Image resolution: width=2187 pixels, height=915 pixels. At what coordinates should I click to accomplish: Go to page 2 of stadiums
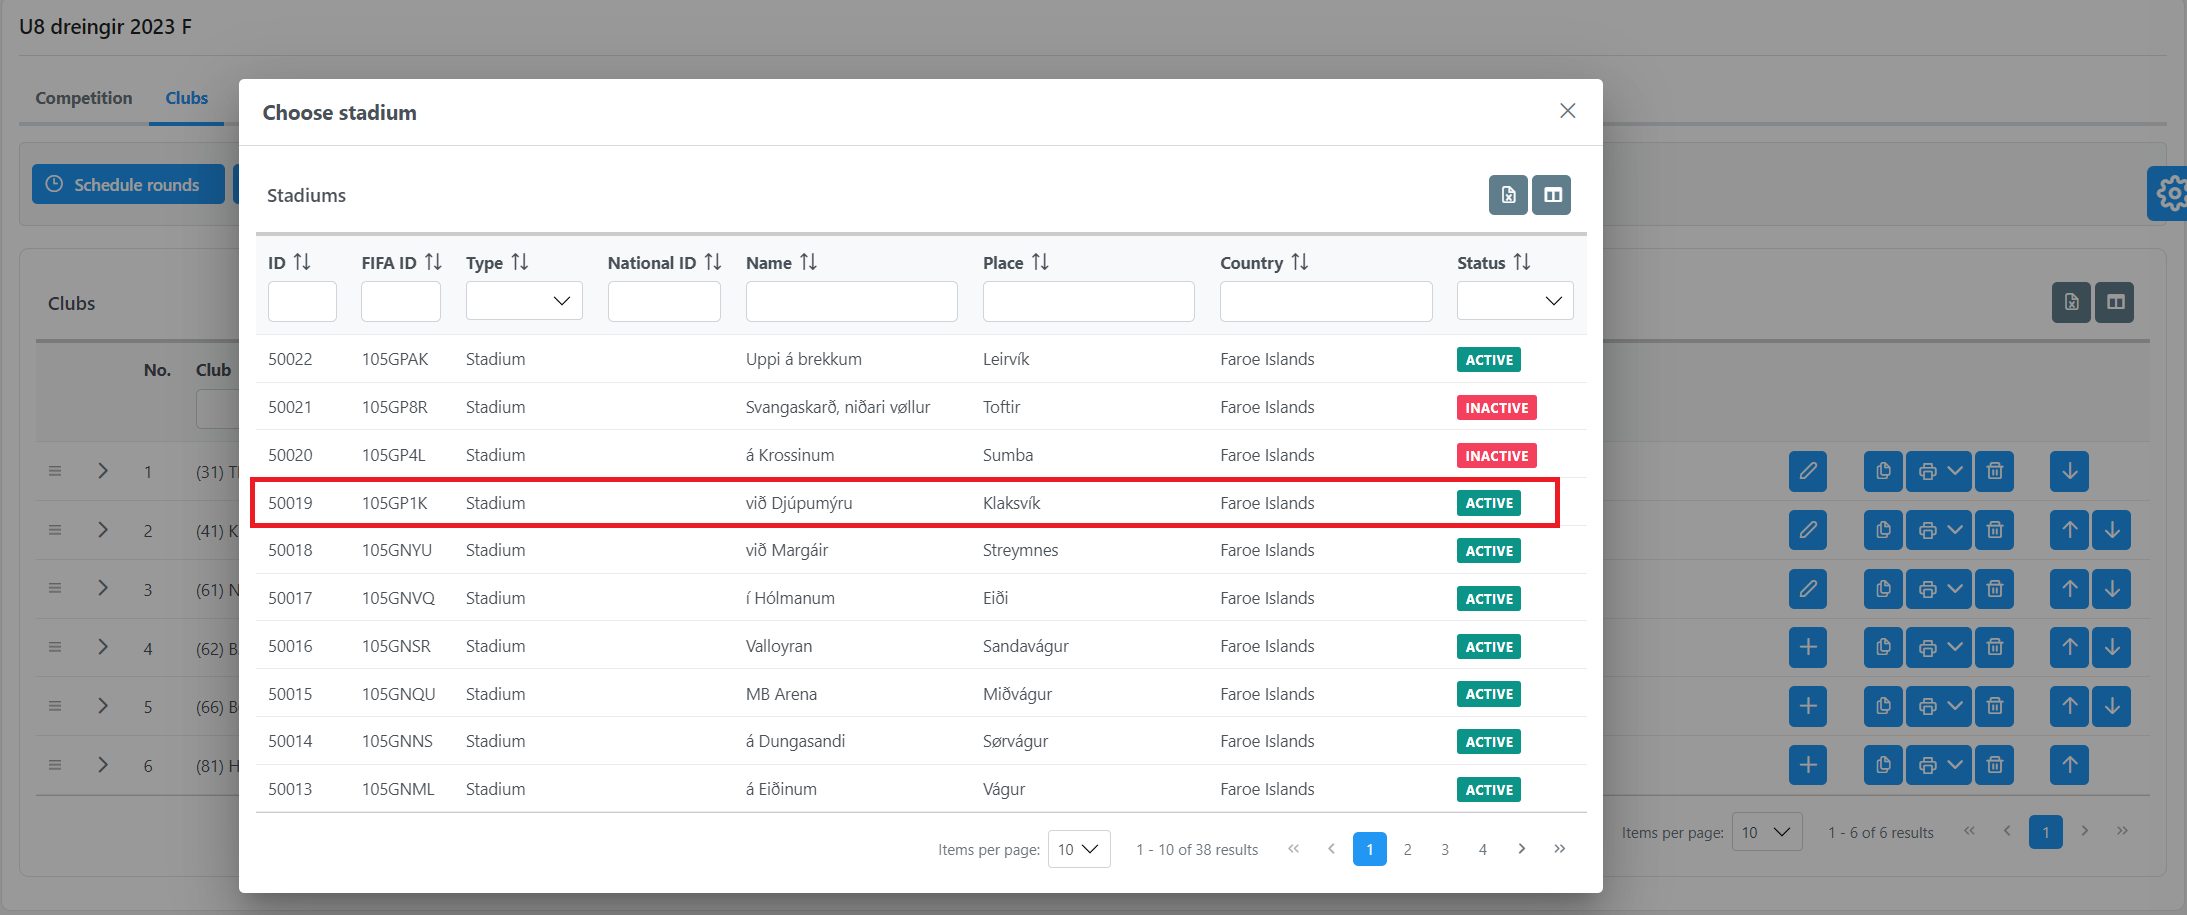tap(1407, 849)
